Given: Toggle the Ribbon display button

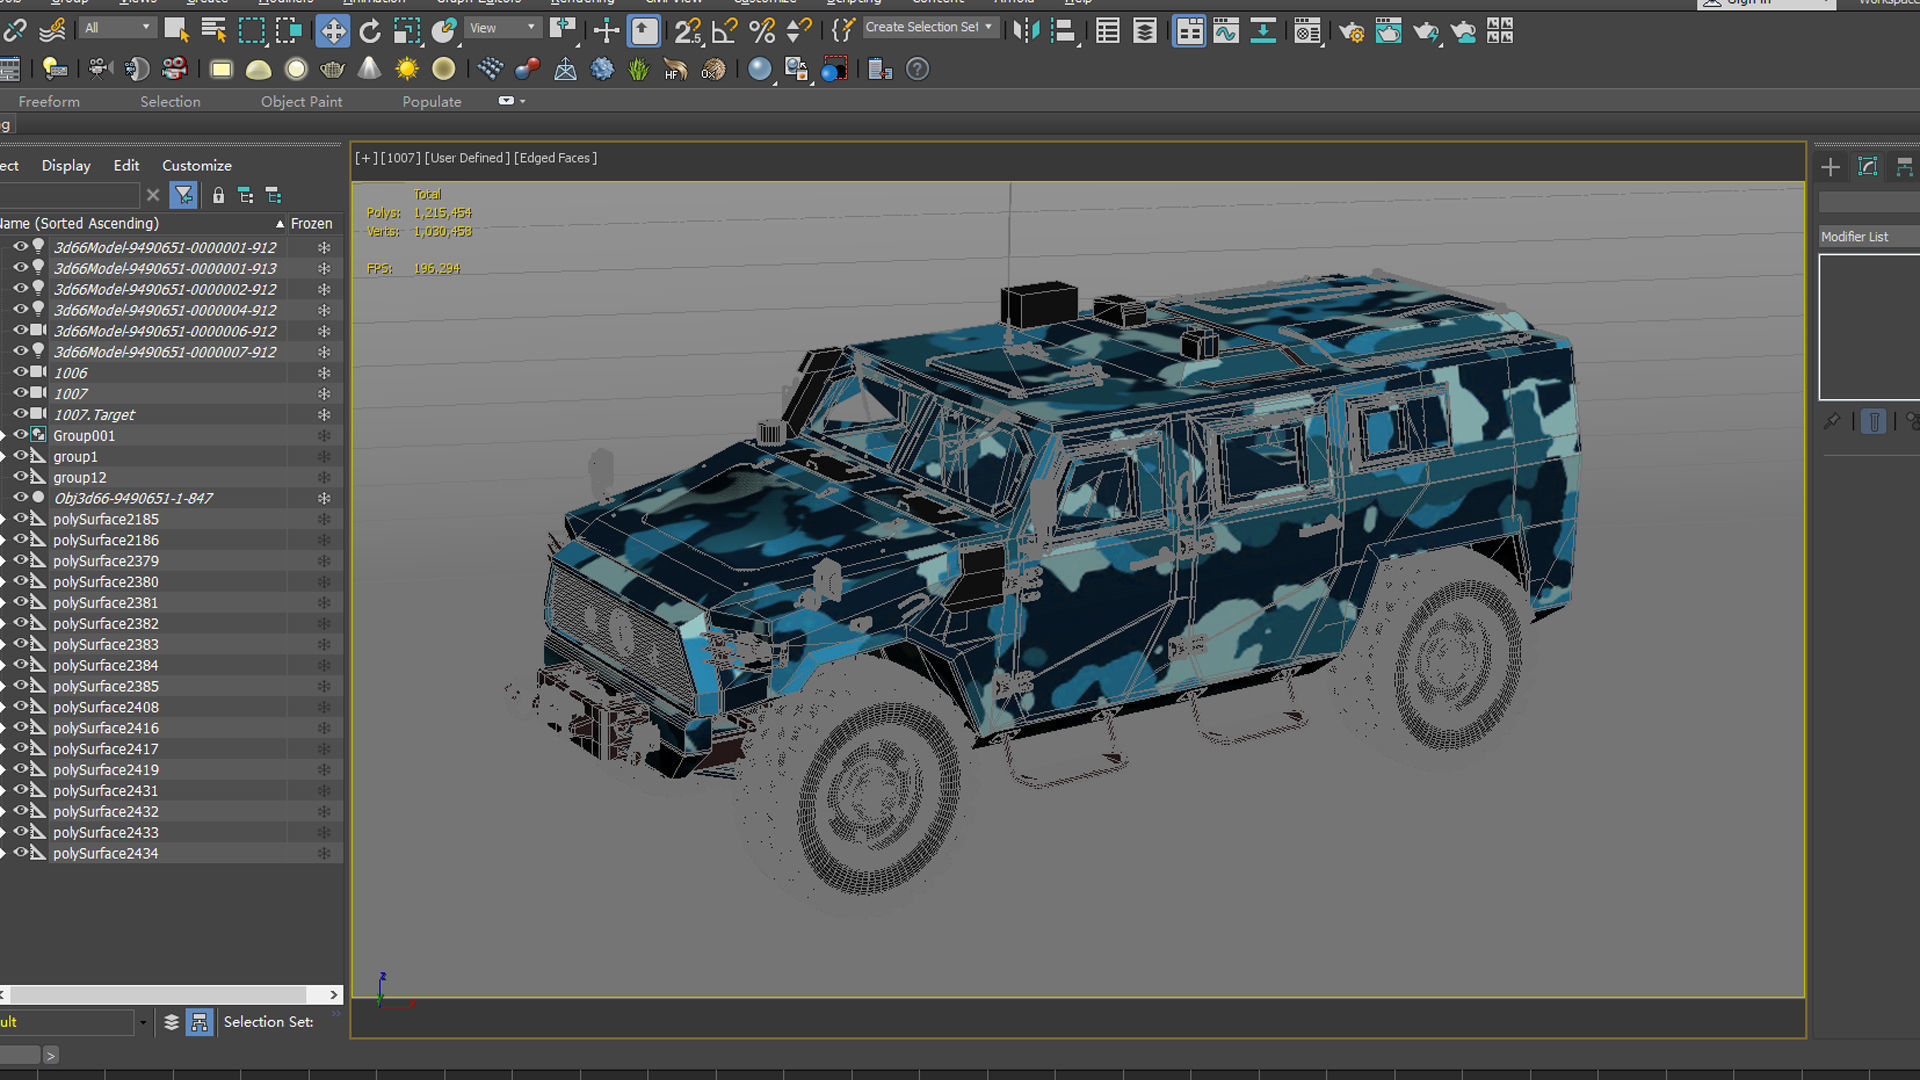Looking at the screenshot, I should [x=1189, y=31].
